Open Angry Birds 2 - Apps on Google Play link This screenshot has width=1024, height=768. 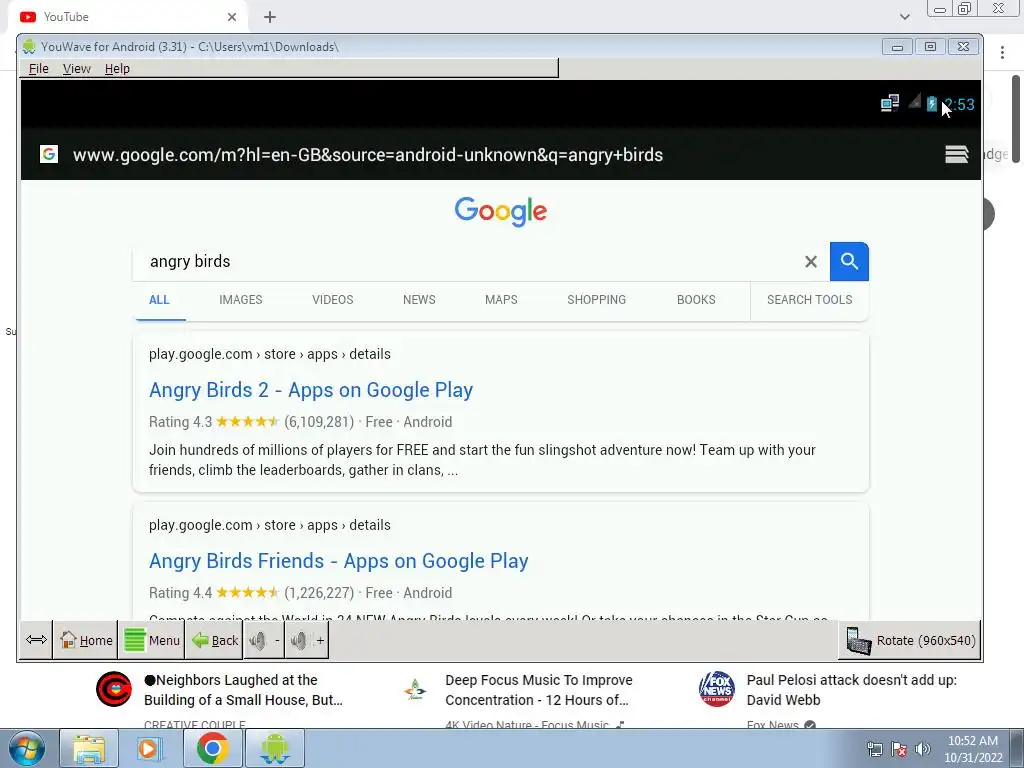311,390
